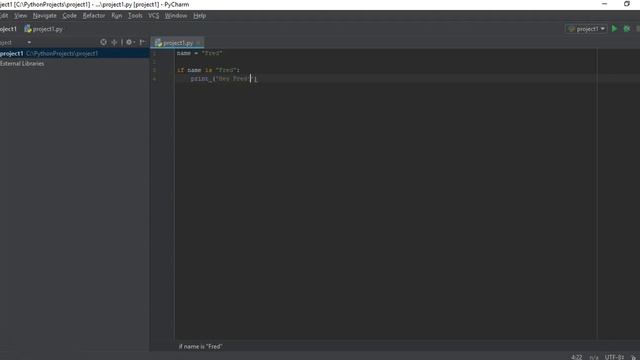Screen dimensions: 640x360
Task: Select project1 root folder in Project tree
Action: [x=75, y=53]
